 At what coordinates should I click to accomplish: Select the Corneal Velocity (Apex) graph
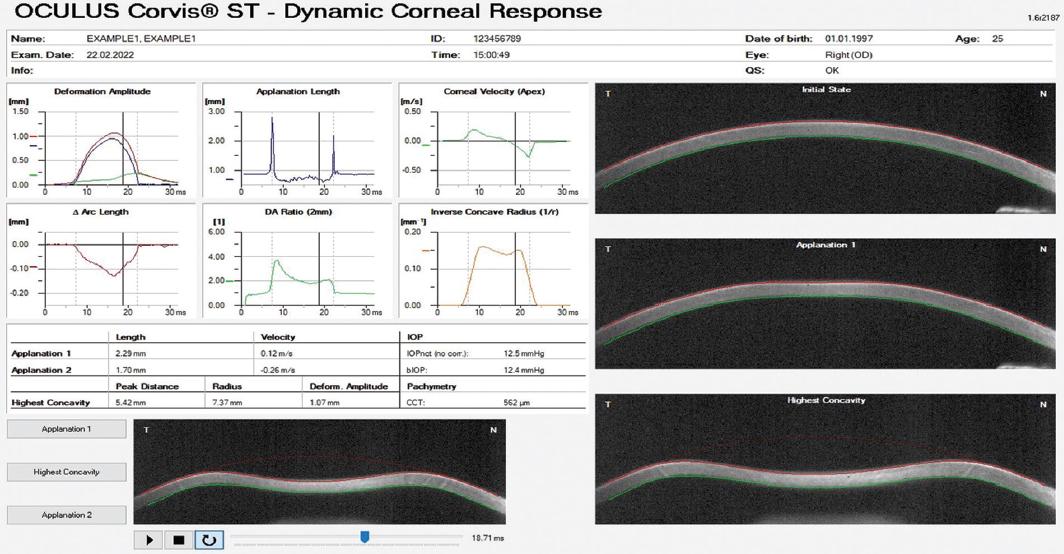click(494, 143)
